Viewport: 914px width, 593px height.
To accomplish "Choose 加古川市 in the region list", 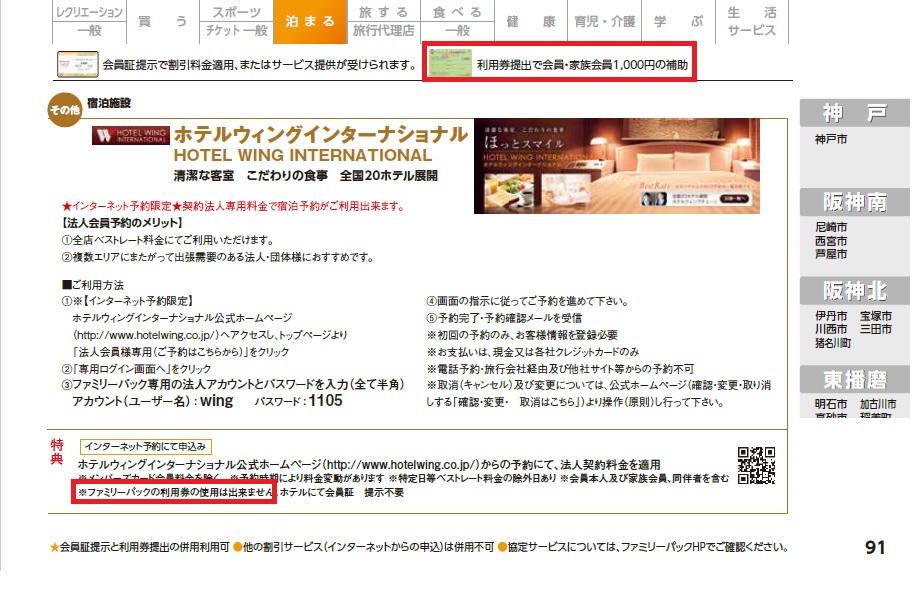I will 878,404.
